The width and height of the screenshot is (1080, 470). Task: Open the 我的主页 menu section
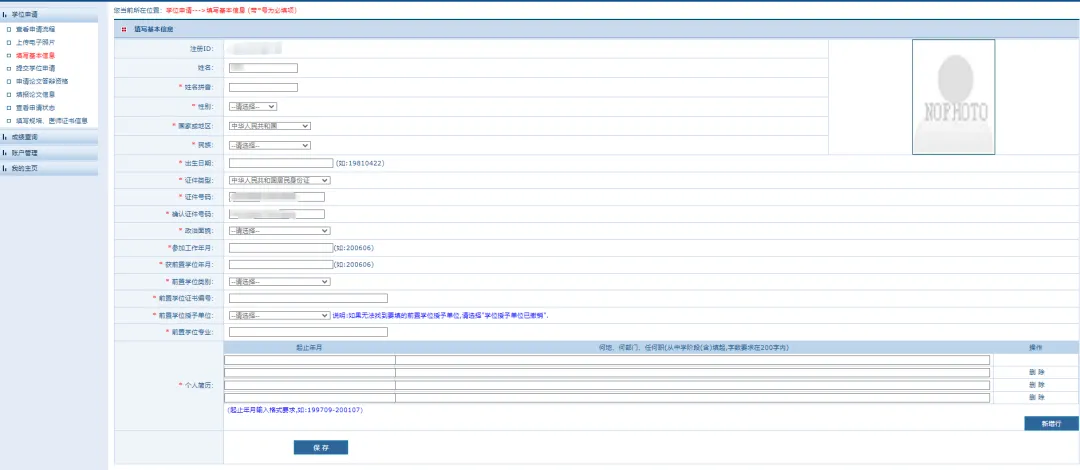[x=25, y=168]
